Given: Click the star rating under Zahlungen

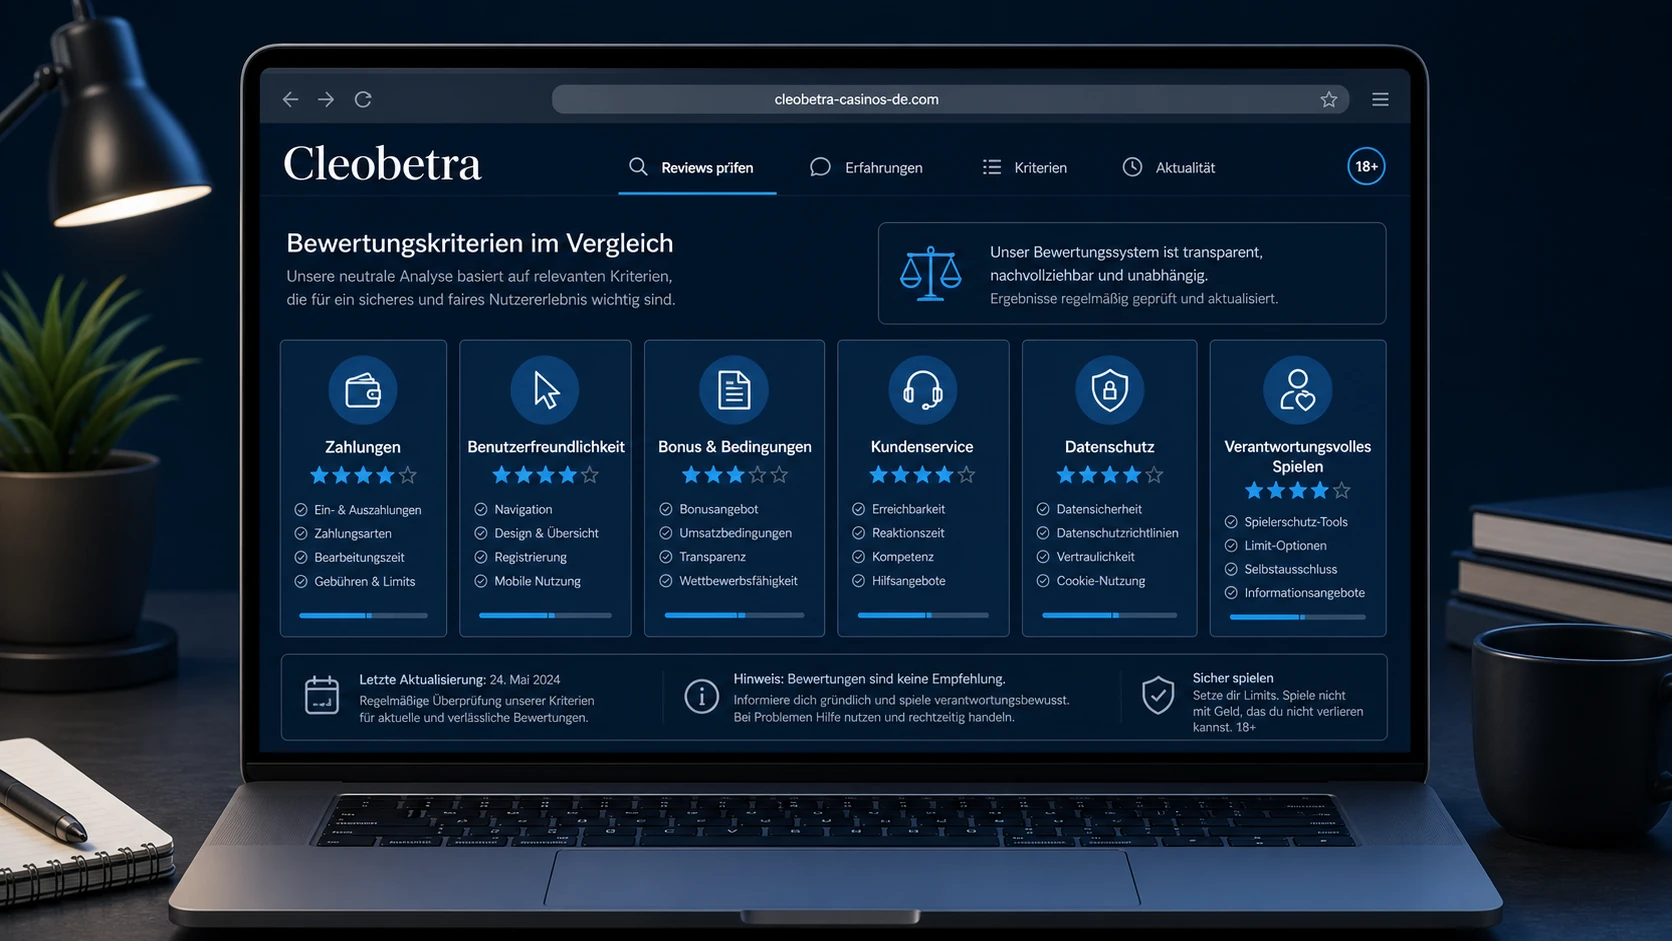Looking at the screenshot, I should [363, 475].
